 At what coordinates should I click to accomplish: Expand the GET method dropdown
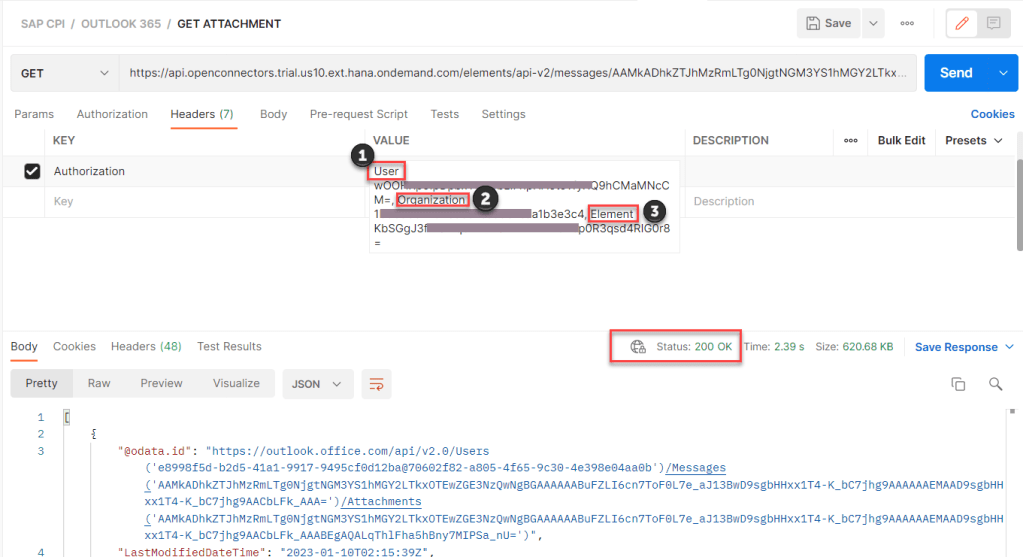point(64,73)
